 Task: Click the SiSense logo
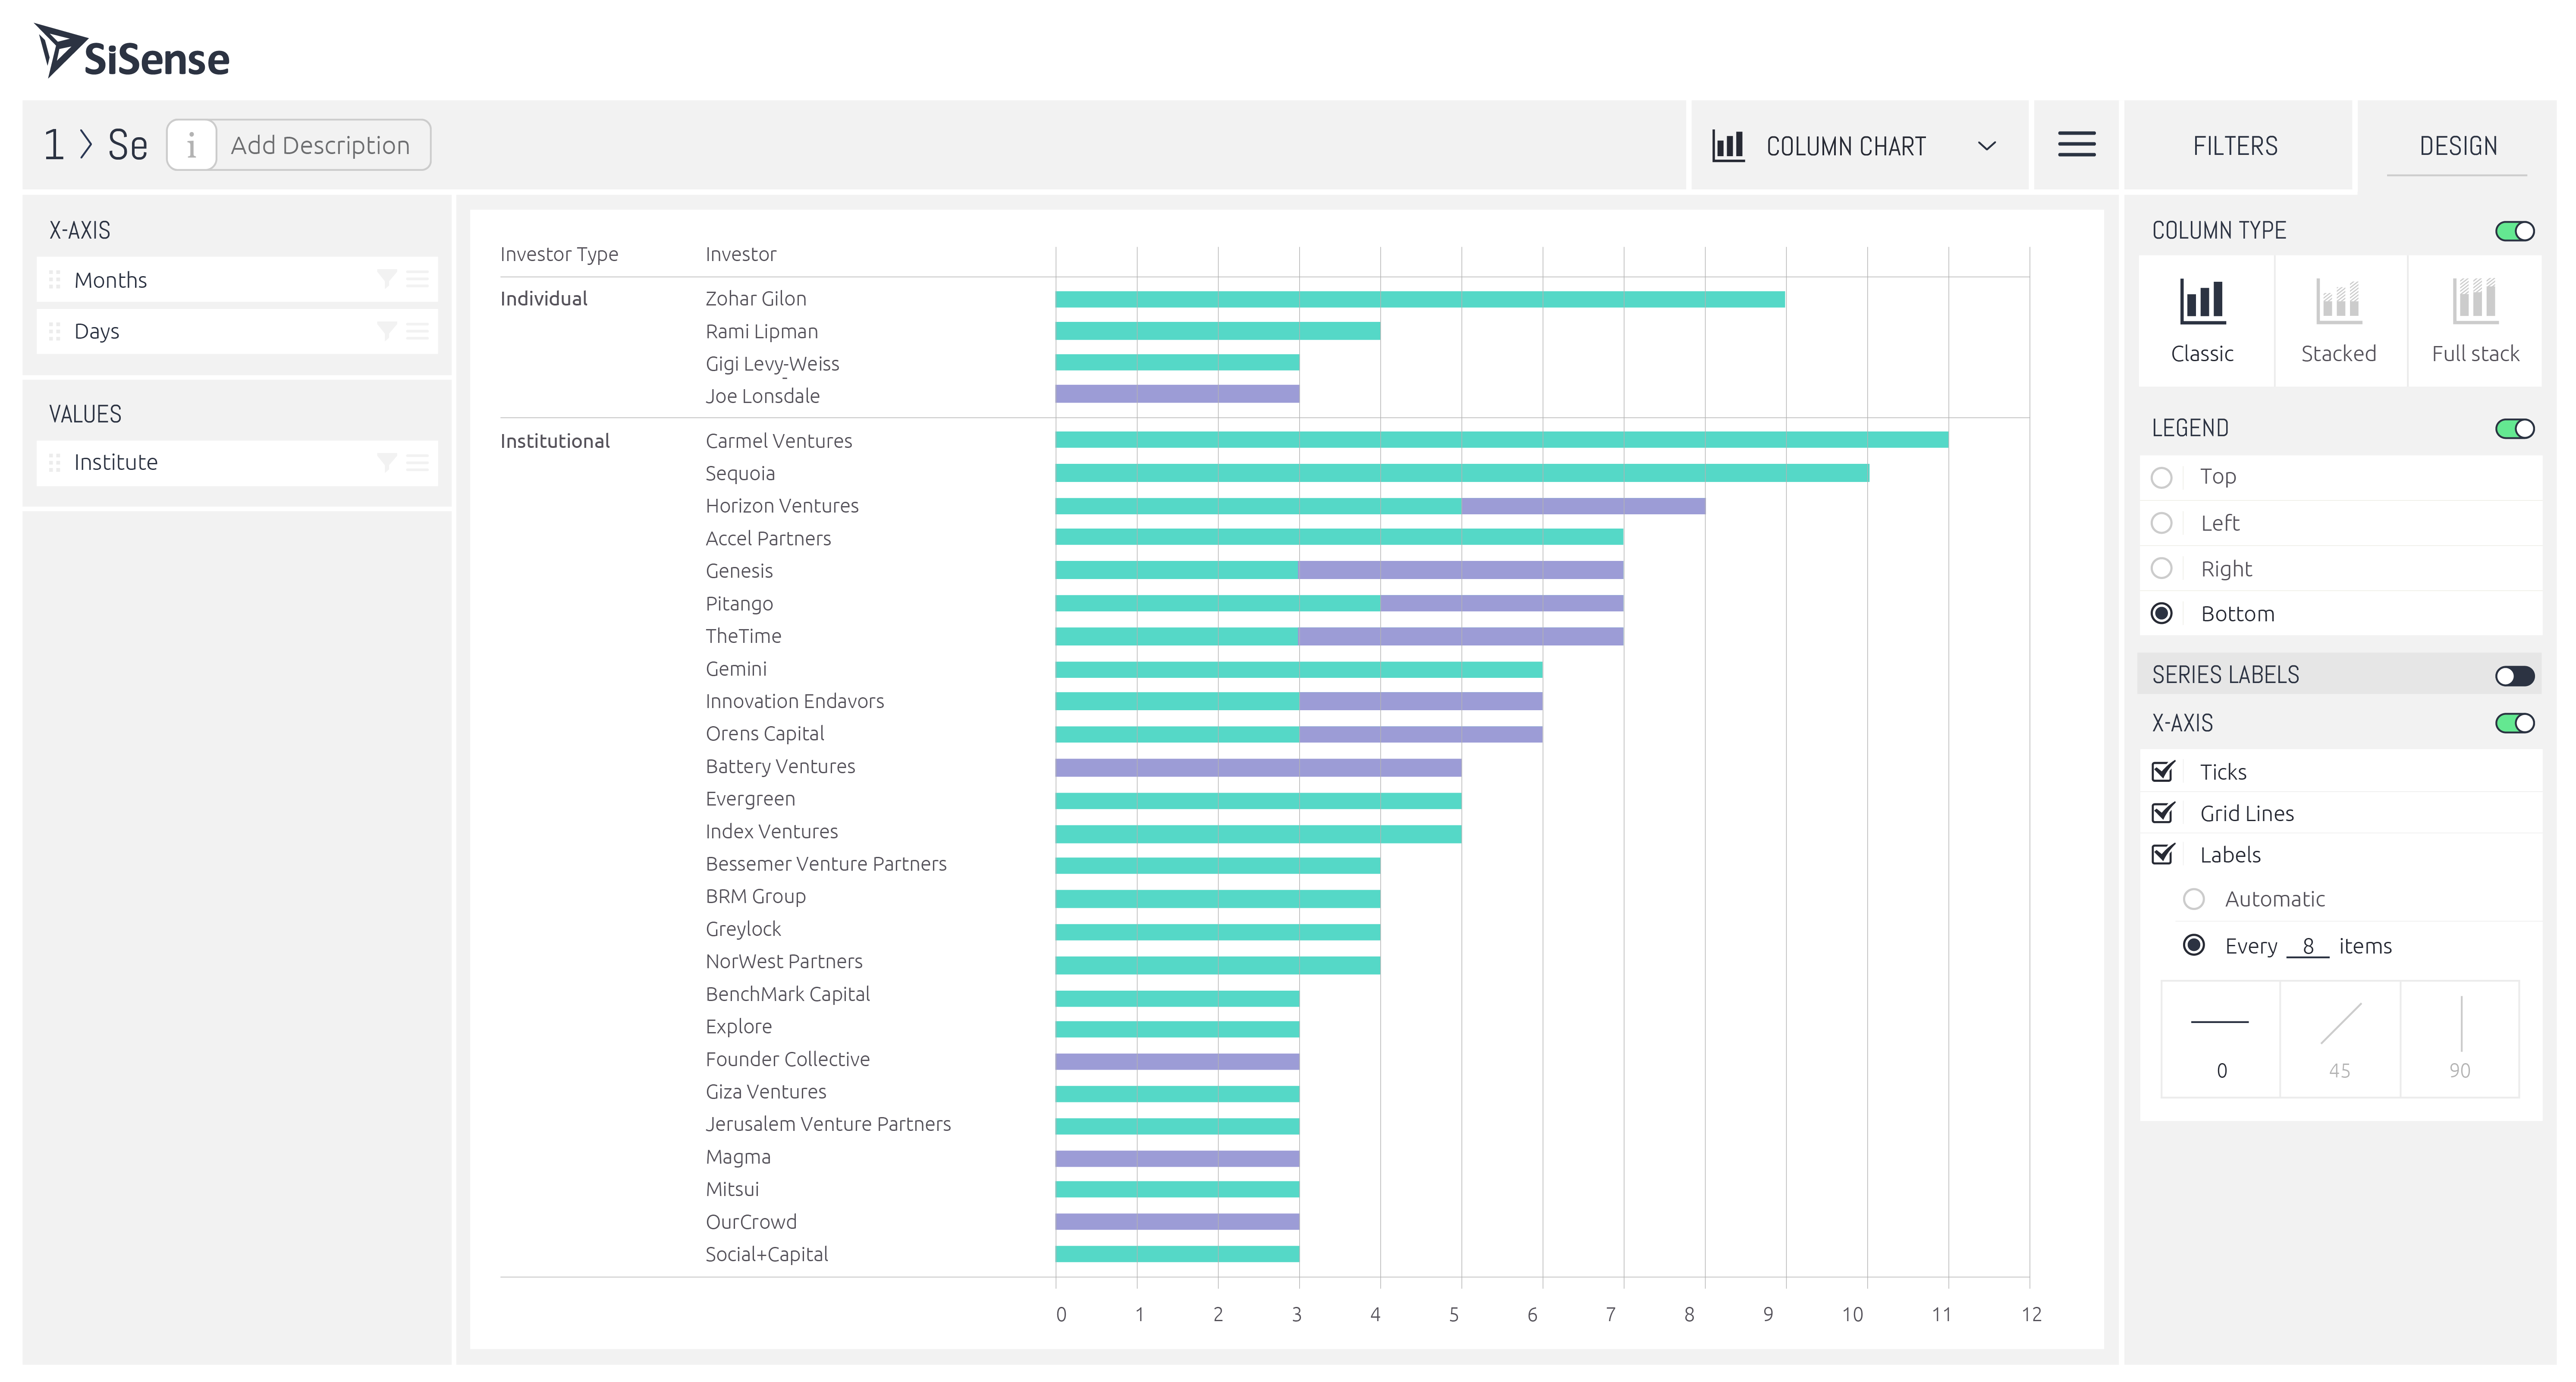(132, 51)
